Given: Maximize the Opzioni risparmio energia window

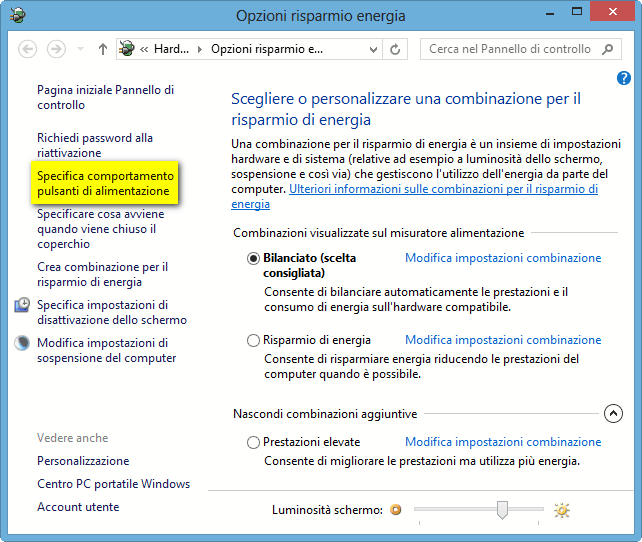Looking at the screenshot, I should click(x=577, y=11).
